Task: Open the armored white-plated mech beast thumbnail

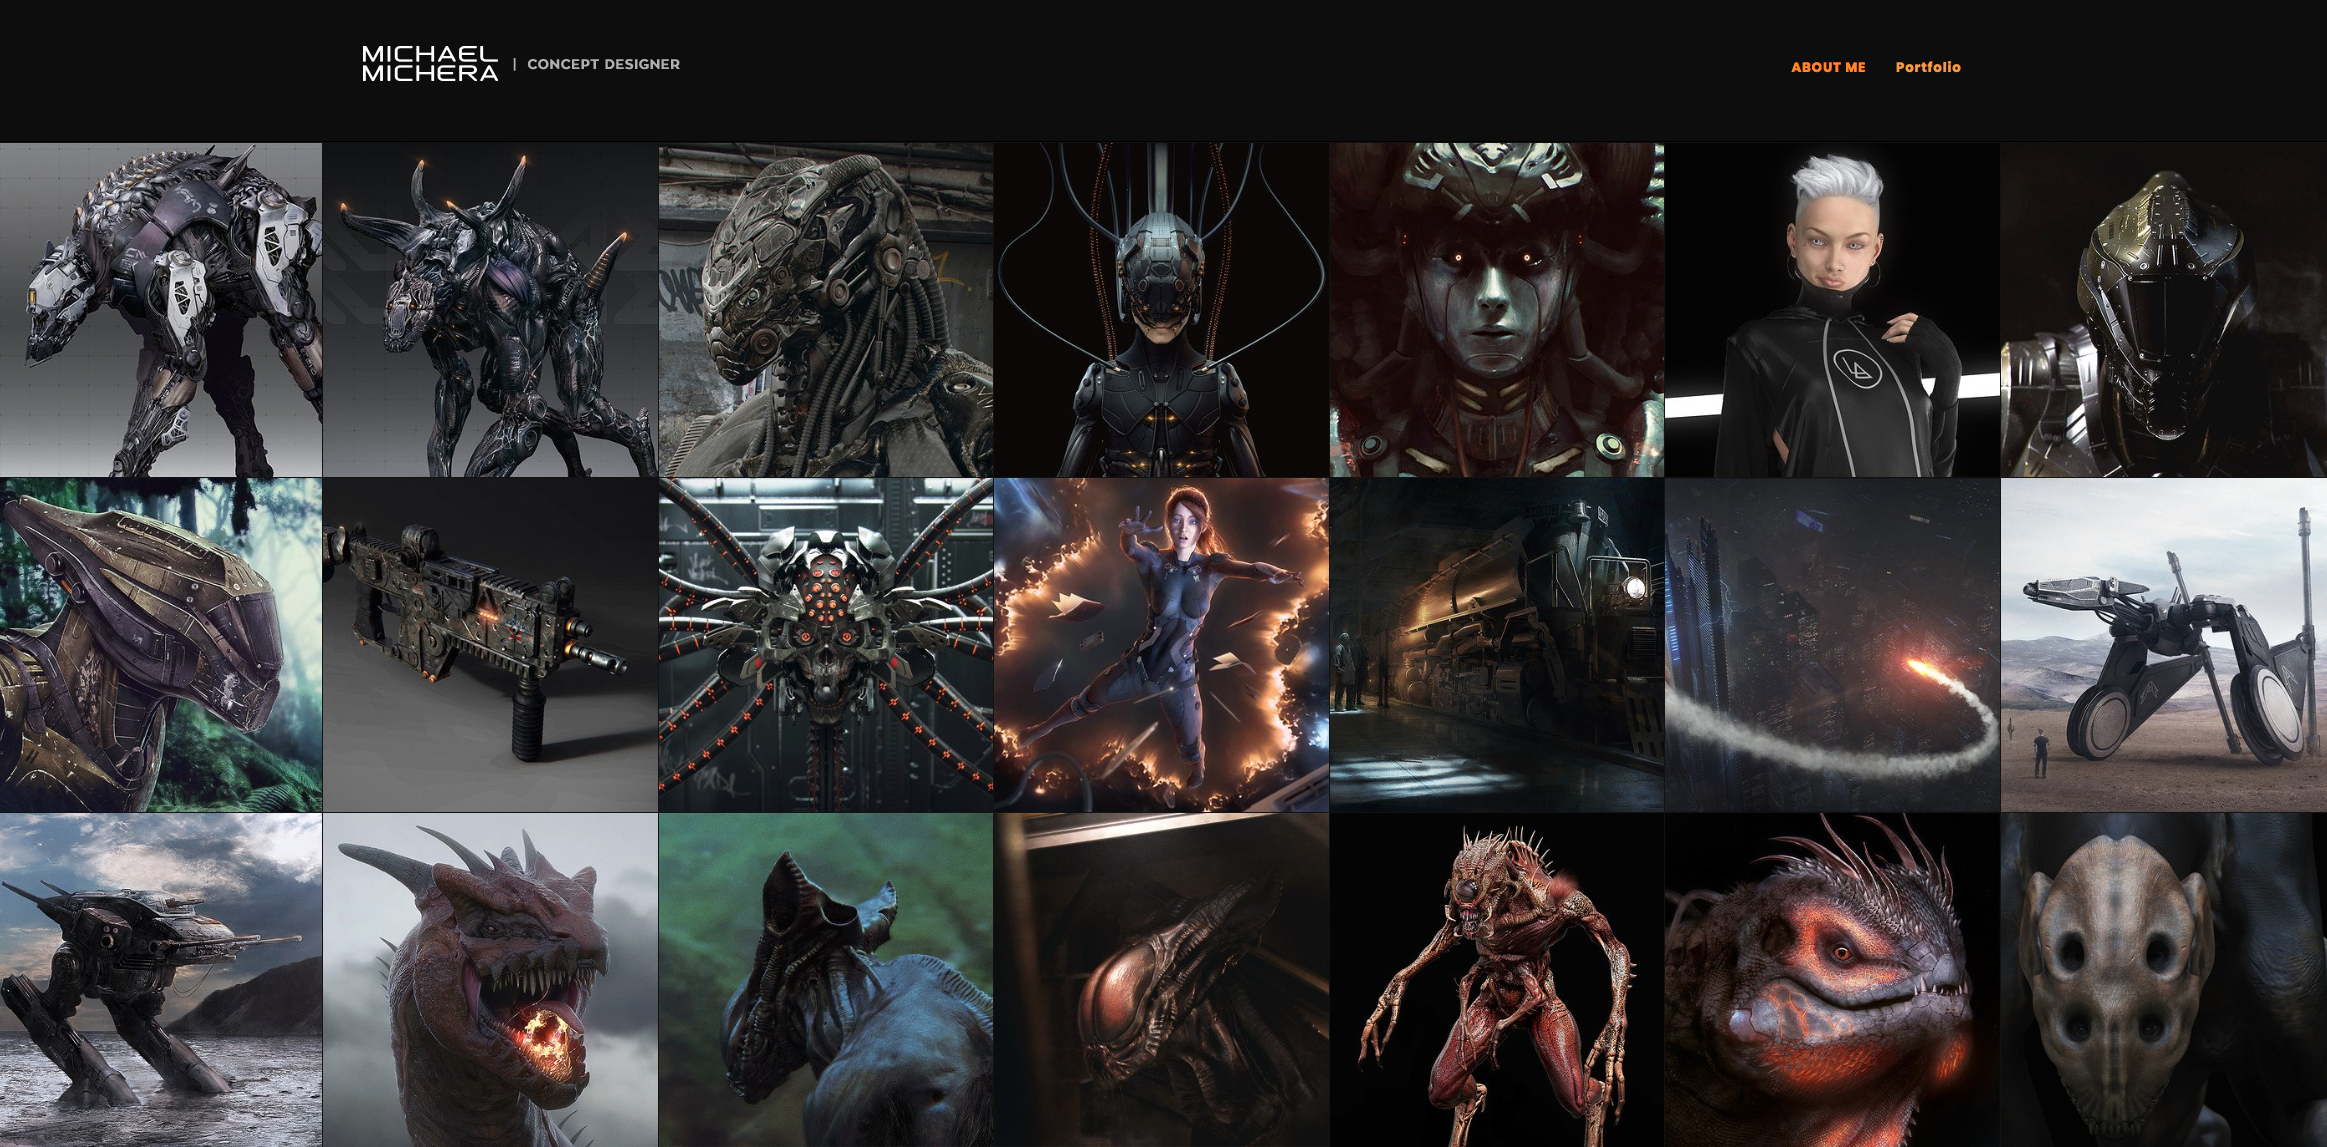Action: point(161,310)
